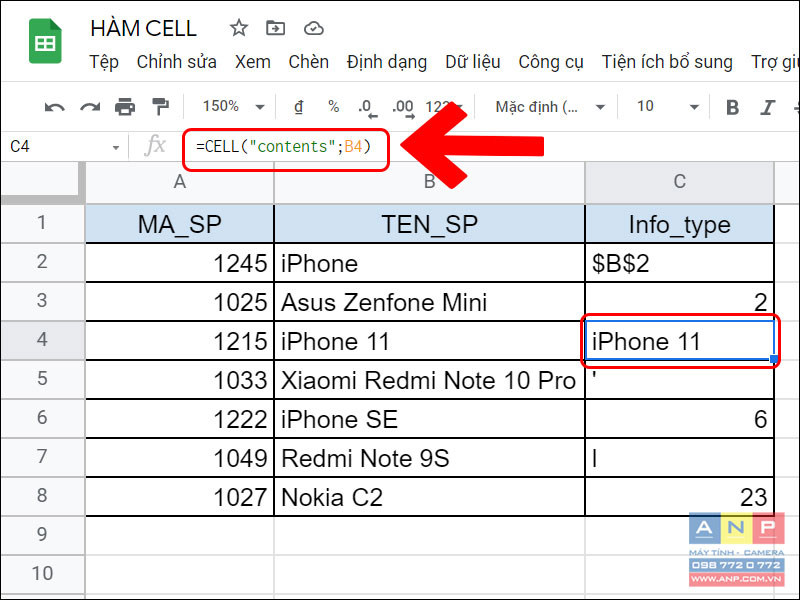Undo the last action
This screenshot has width=800, height=600.
click(x=55, y=107)
